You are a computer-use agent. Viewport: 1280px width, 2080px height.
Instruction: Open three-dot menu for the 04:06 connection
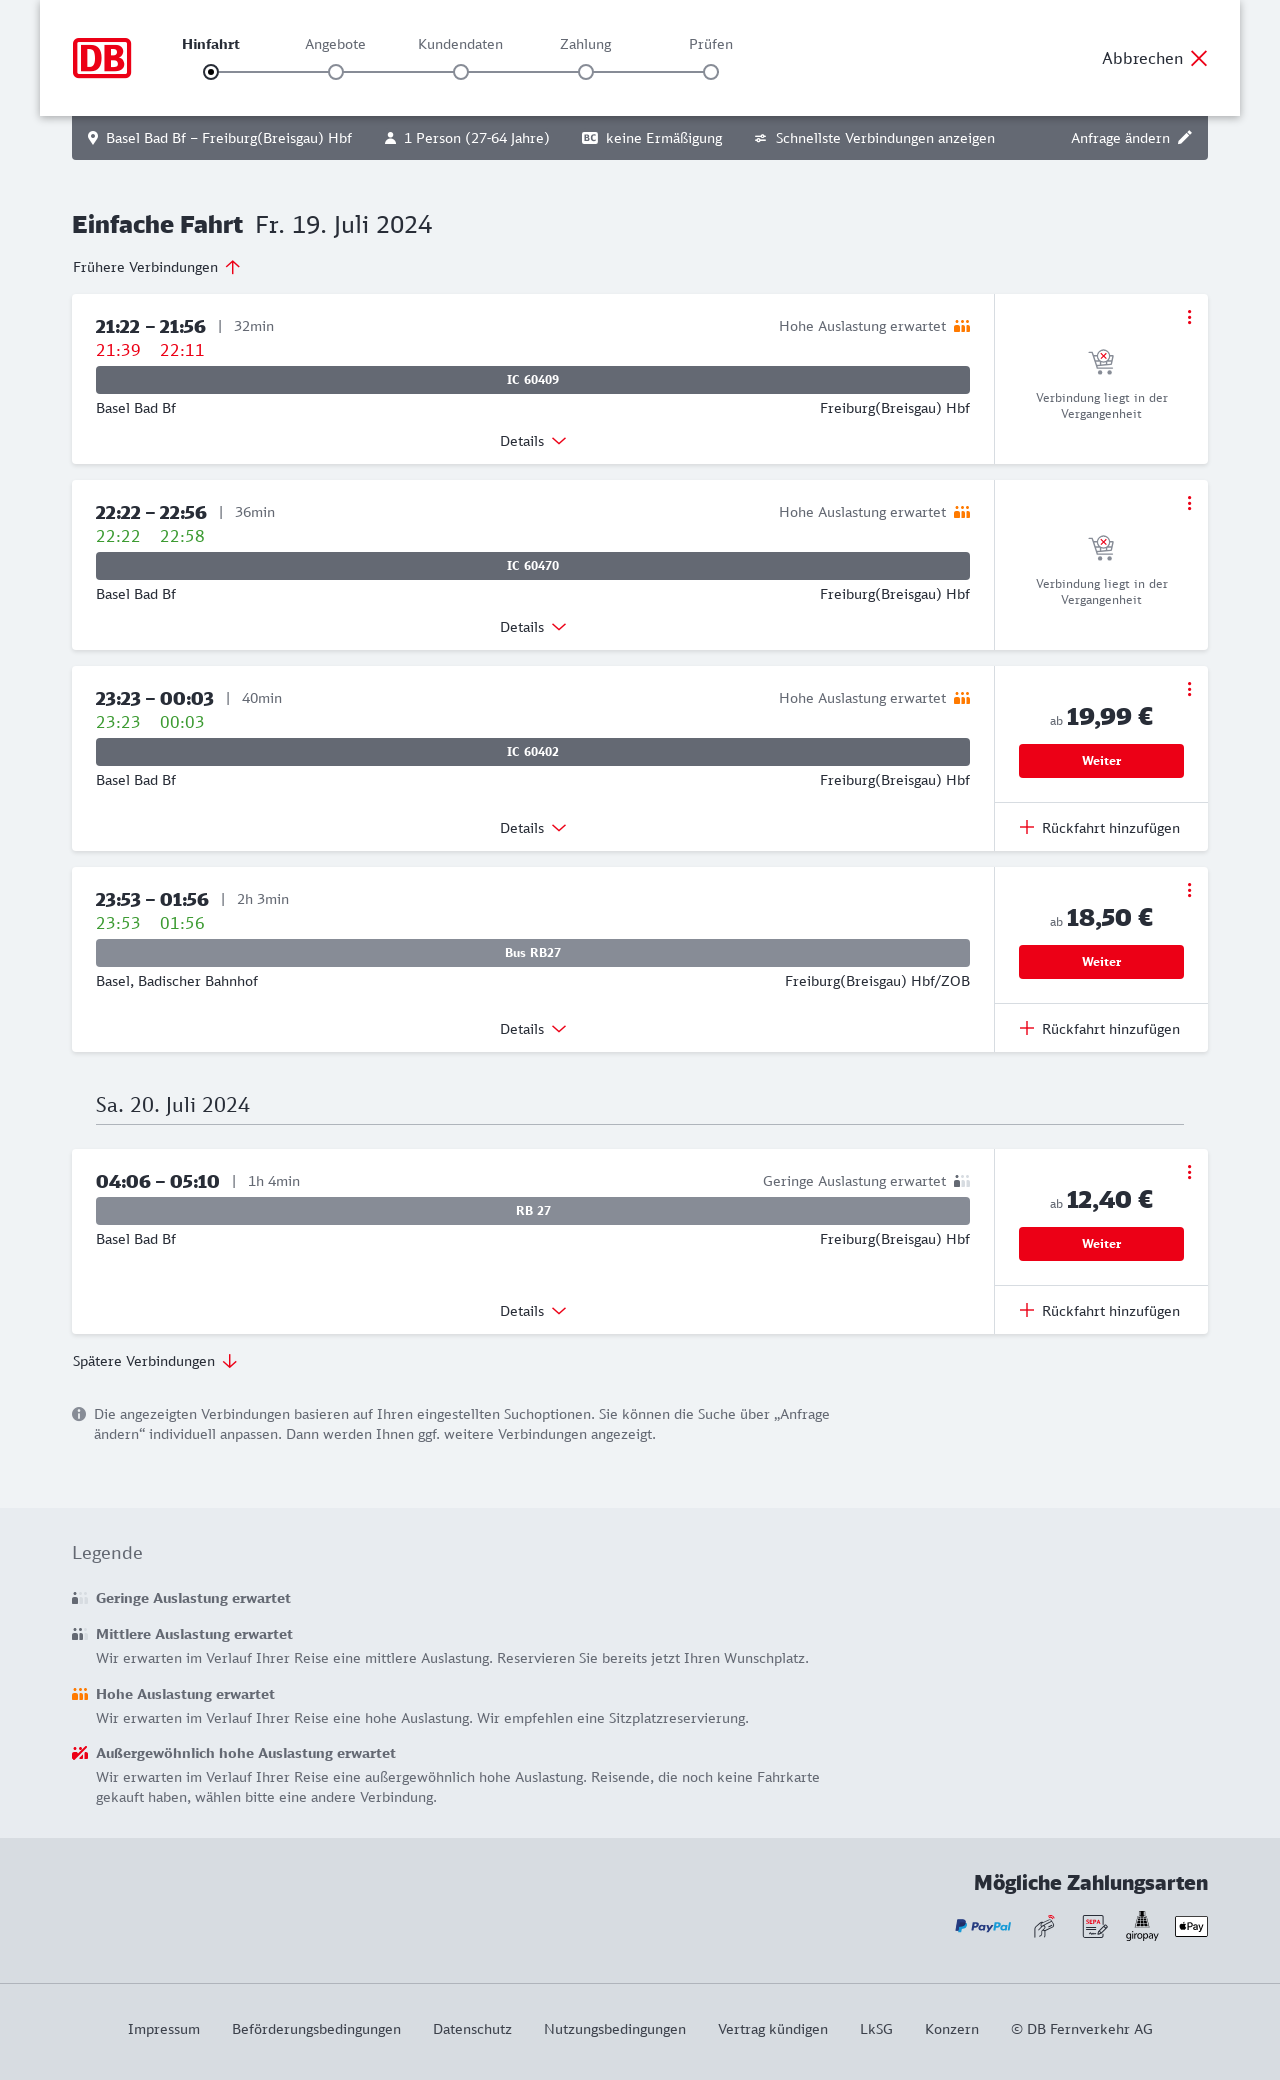[1189, 1172]
